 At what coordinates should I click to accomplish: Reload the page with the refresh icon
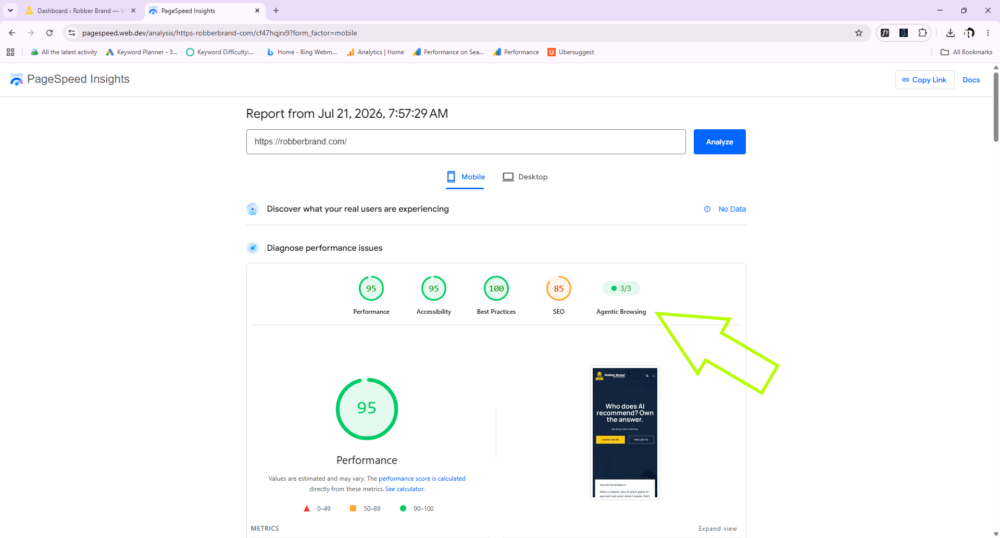click(49, 33)
